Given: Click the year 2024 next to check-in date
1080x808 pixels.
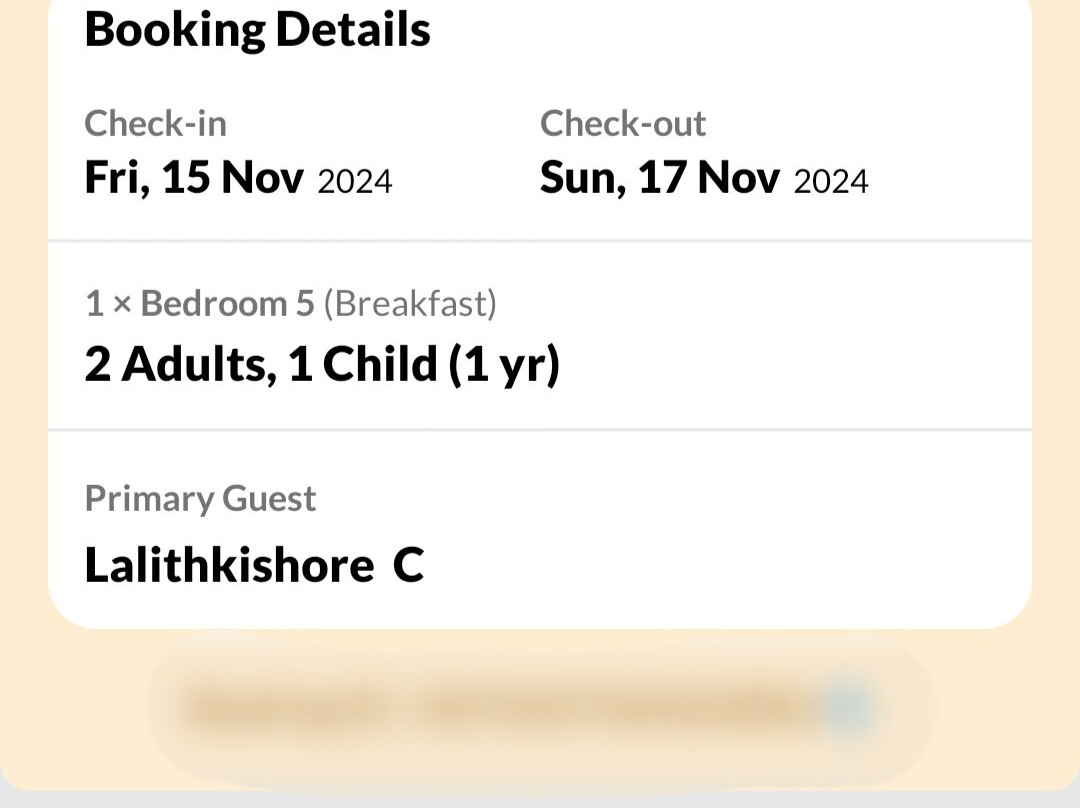Looking at the screenshot, I should 355,181.
